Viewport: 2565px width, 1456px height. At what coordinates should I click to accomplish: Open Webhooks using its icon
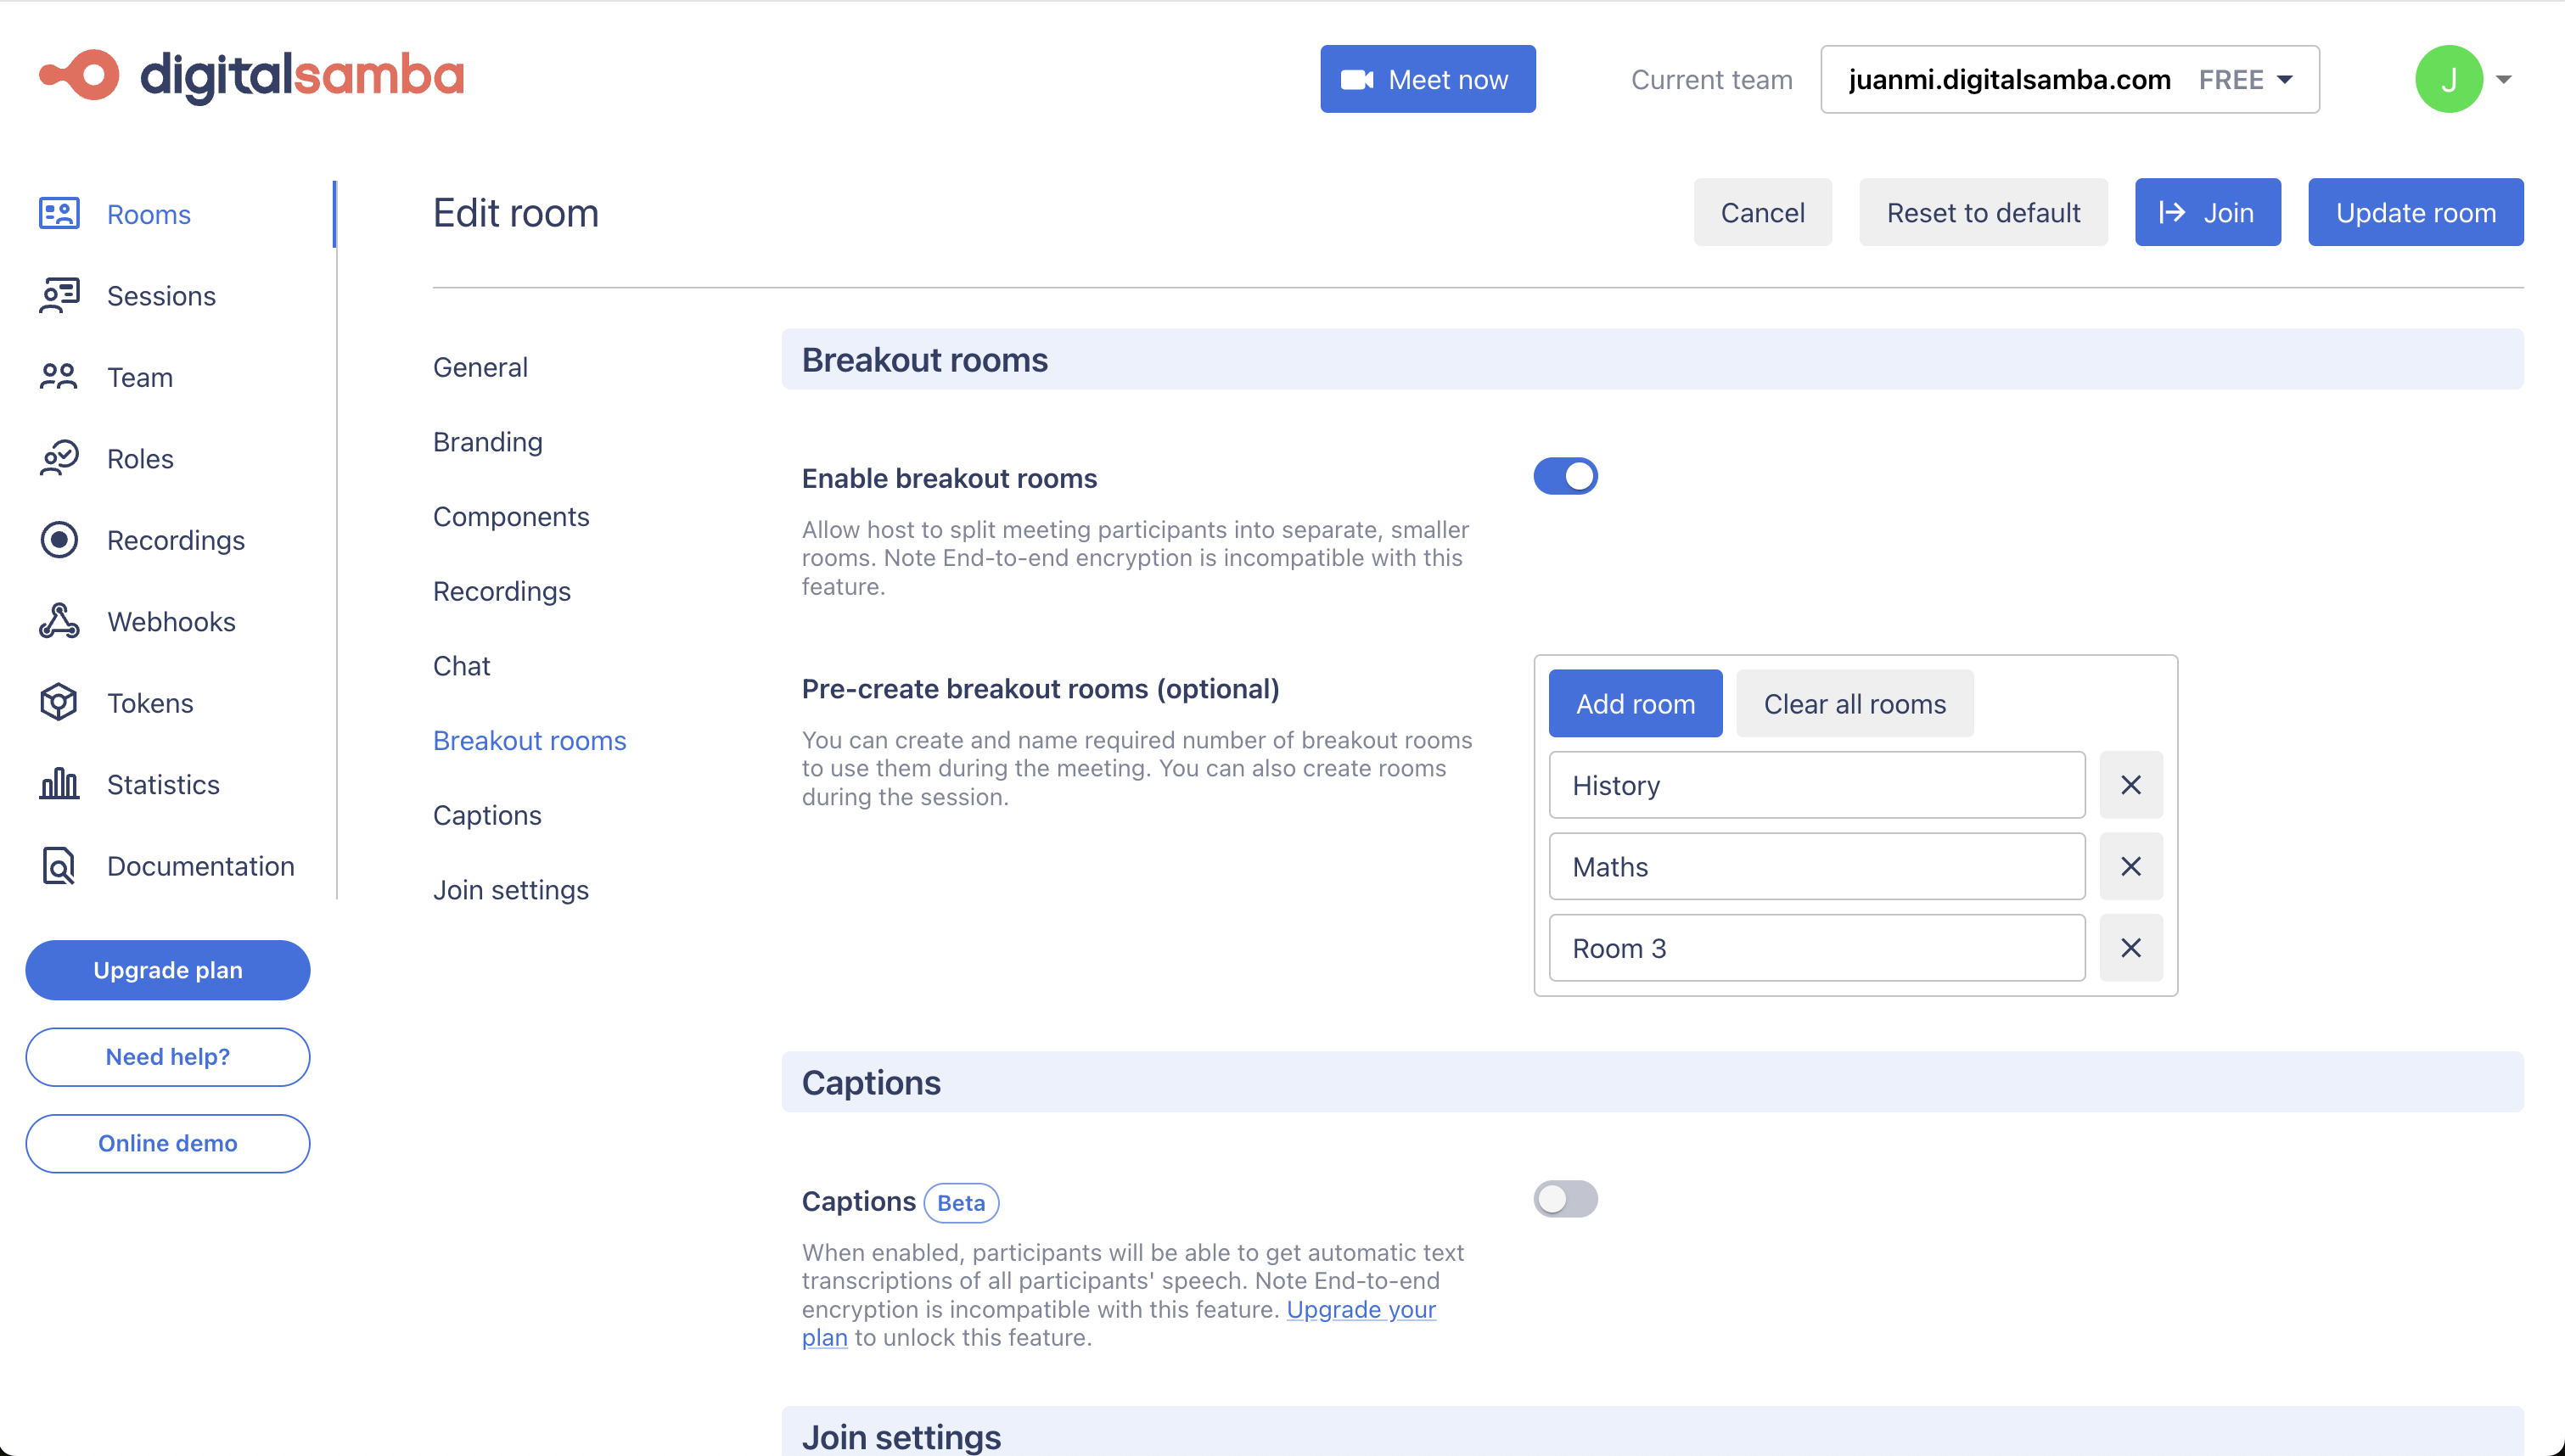coord(59,621)
